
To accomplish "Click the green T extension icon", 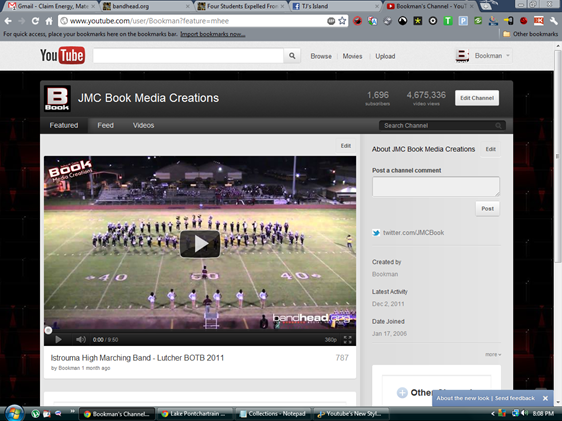I will (448, 21).
